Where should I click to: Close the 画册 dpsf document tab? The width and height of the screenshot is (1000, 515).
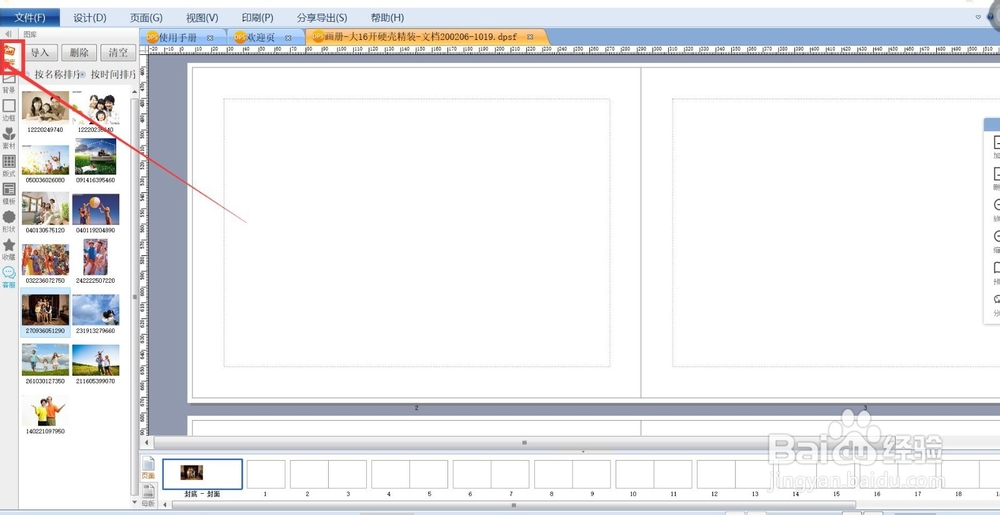point(530,38)
